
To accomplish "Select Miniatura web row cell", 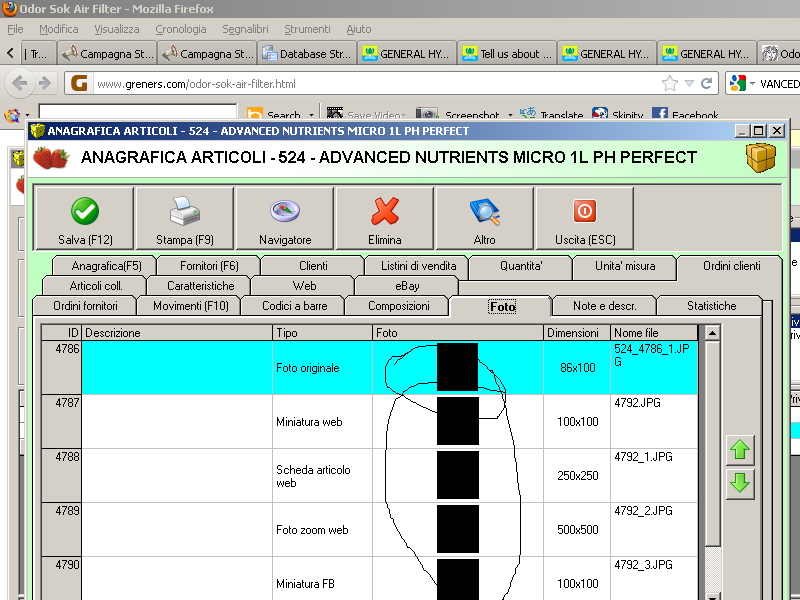I will tap(322, 422).
